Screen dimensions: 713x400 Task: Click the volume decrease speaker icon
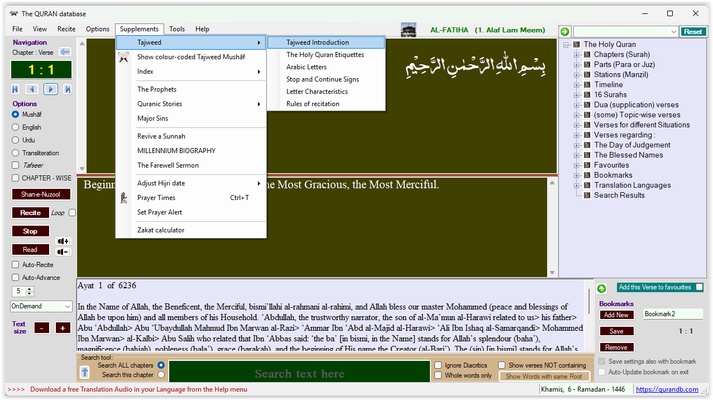coord(63,252)
